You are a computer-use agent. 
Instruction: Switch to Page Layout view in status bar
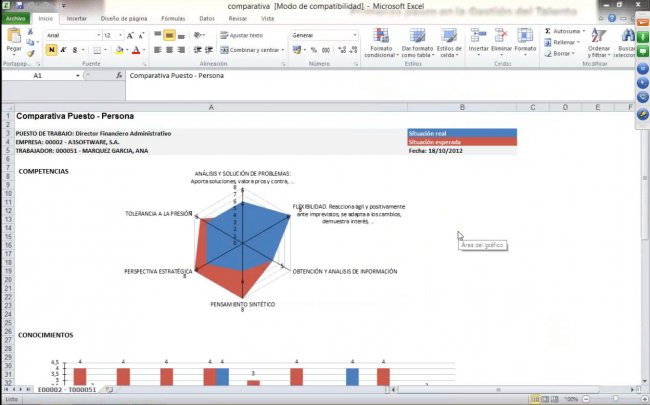coord(545,399)
